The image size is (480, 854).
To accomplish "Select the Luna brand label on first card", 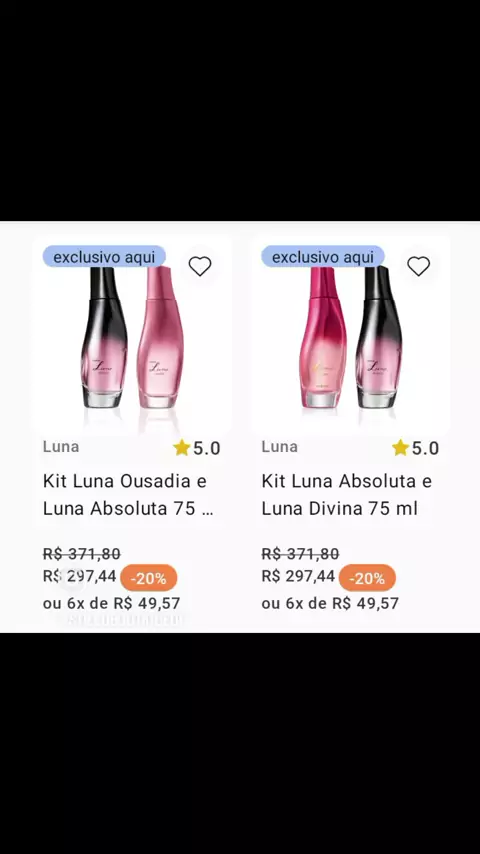I will [61, 447].
